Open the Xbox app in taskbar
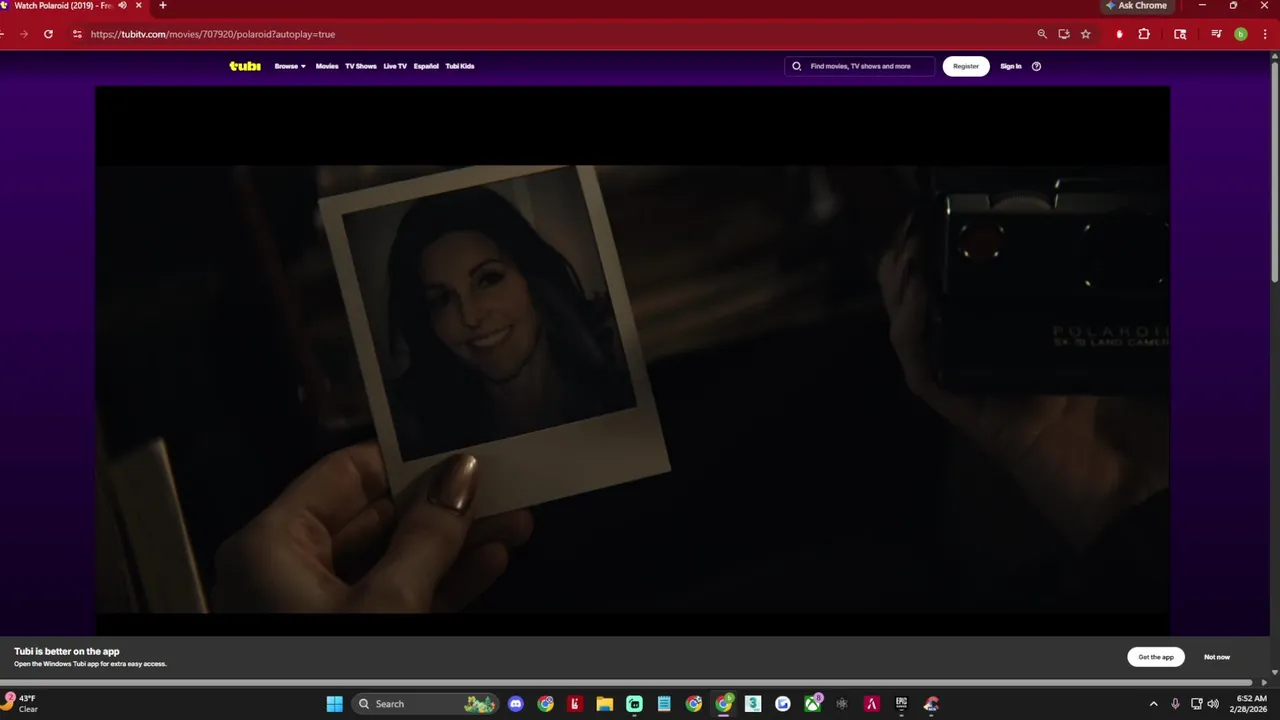Screen dimensions: 1280x720 coord(812,704)
